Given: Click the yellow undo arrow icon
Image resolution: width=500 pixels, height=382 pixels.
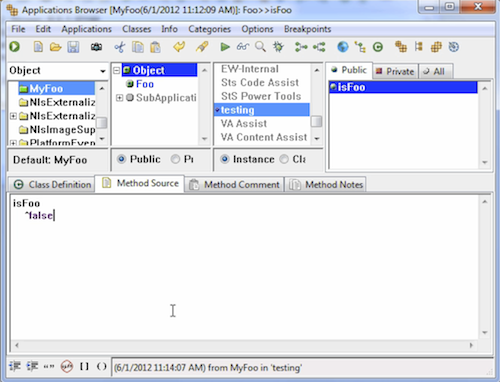Looking at the screenshot, I should (179, 47).
